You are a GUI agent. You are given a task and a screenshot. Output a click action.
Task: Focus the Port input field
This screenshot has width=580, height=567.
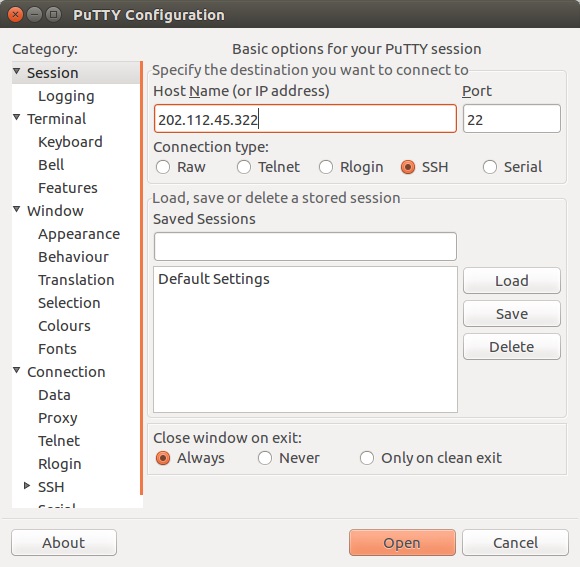point(512,119)
